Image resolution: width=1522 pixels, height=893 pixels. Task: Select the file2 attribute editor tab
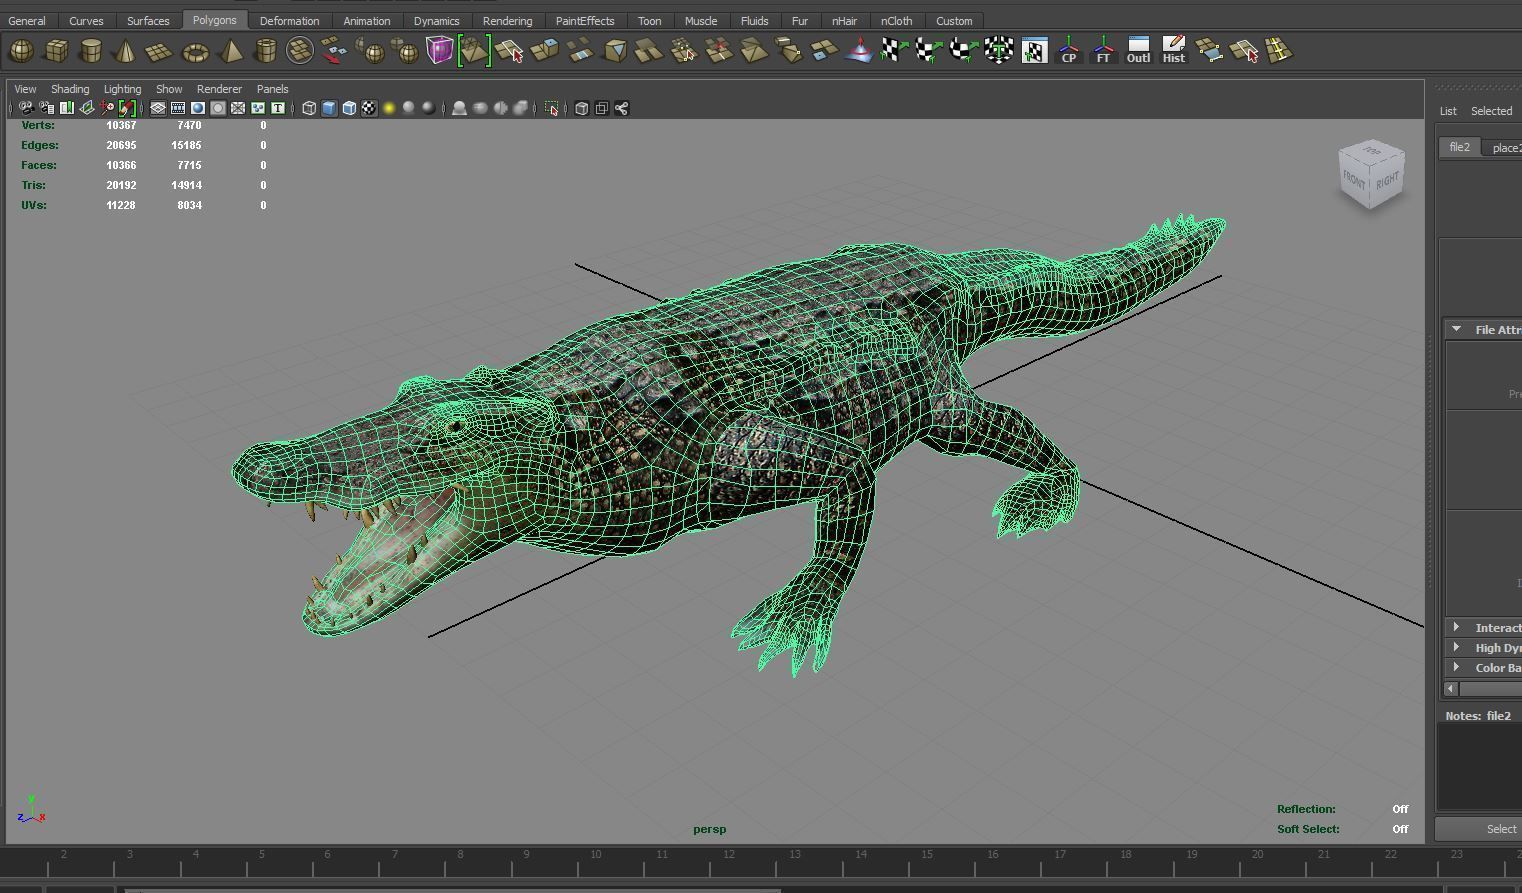pos(1460,147)
